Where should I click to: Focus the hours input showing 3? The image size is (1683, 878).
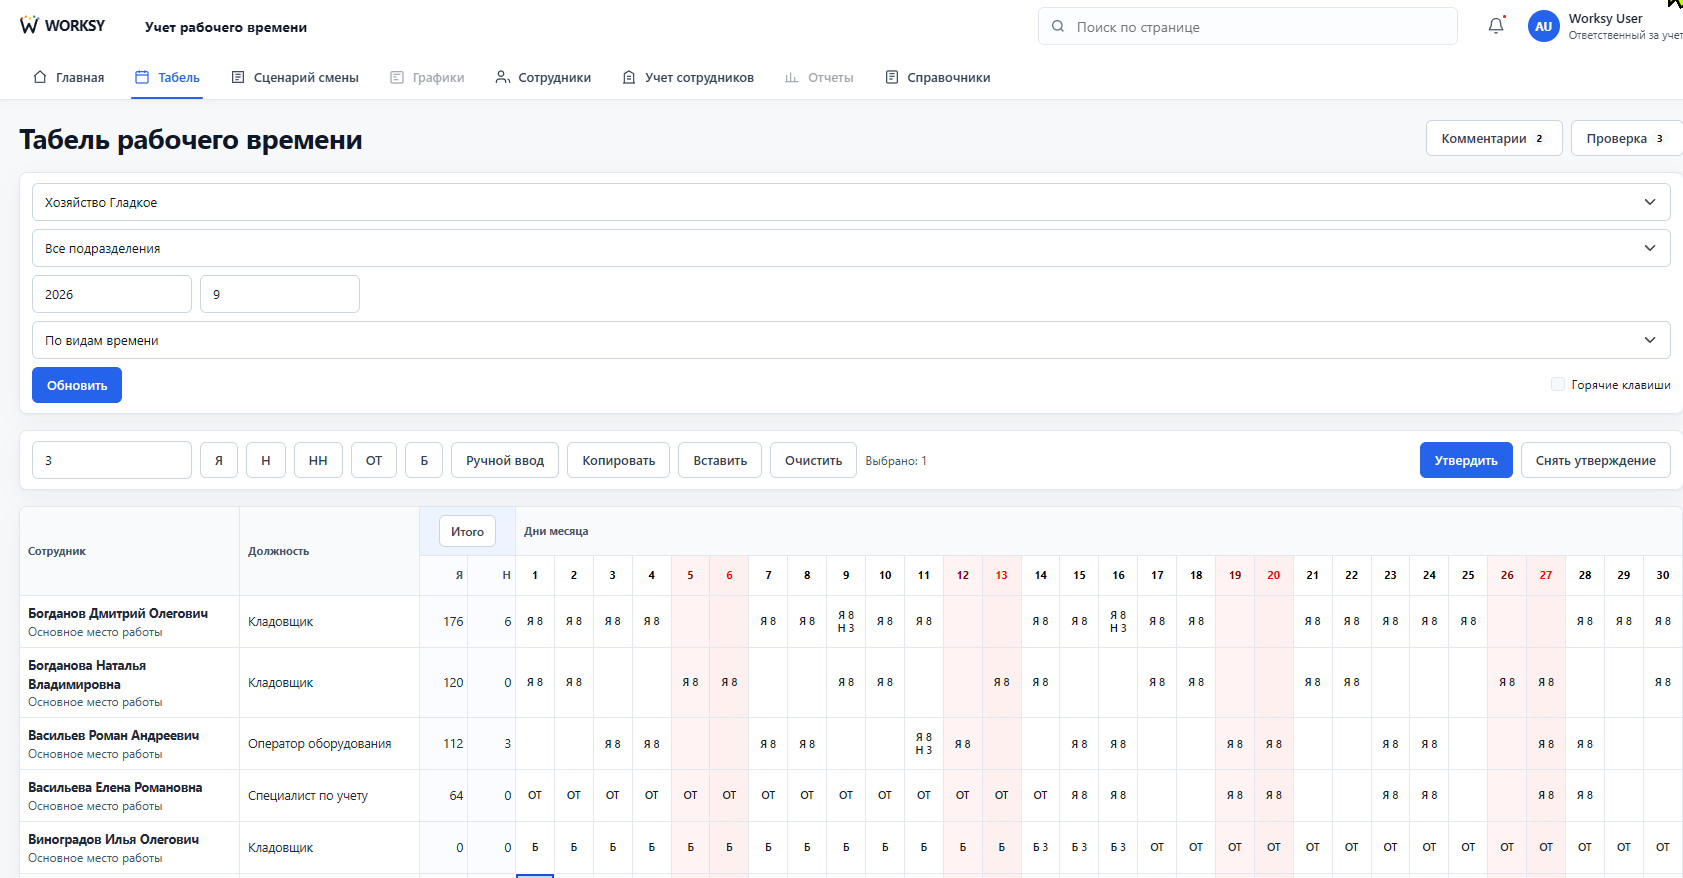coord(112,460)
